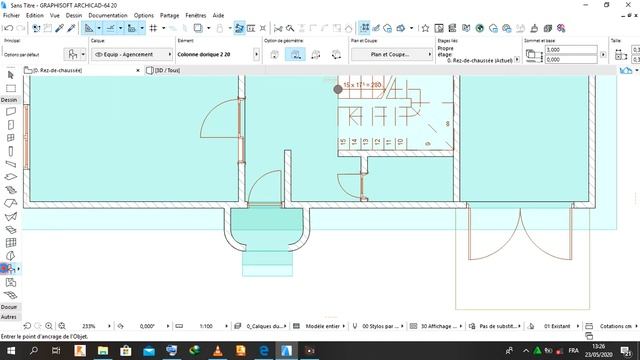The image size is (640, 360).
Task: Select the Morph tool in toolbox
Action: click(11, 256)
